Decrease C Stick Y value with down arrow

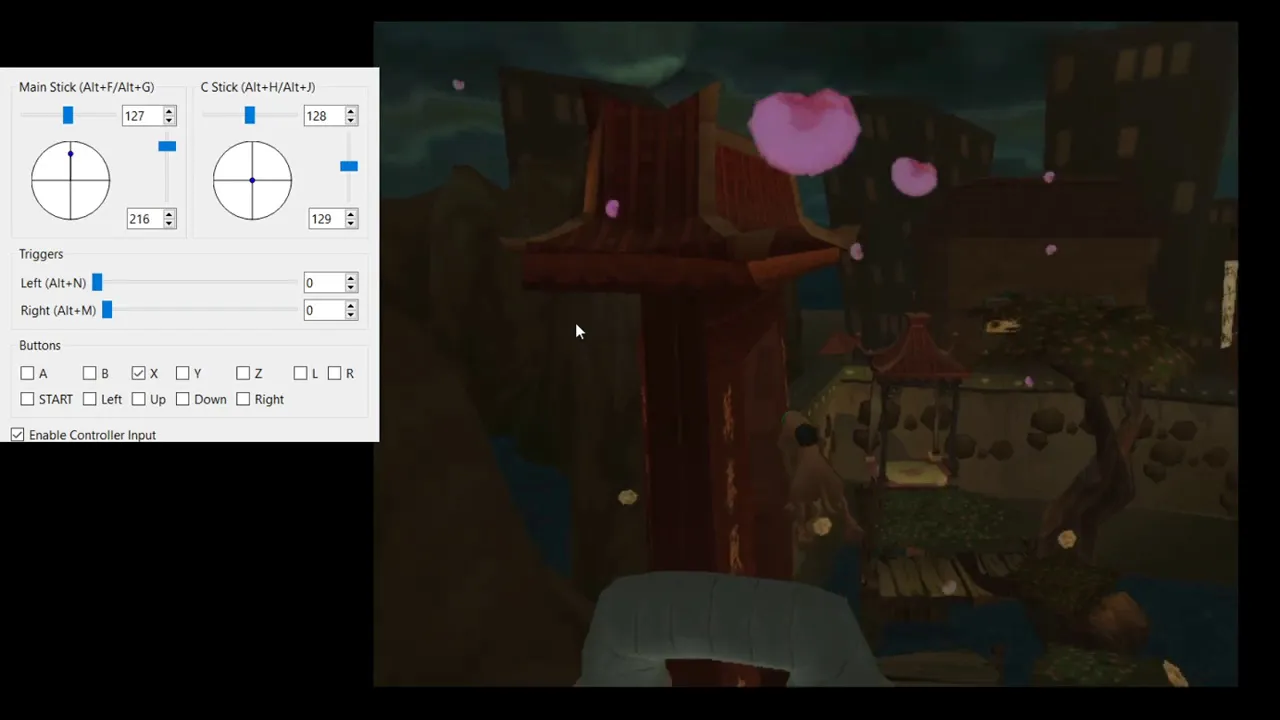pyautogui.click(x=351, y=224)
